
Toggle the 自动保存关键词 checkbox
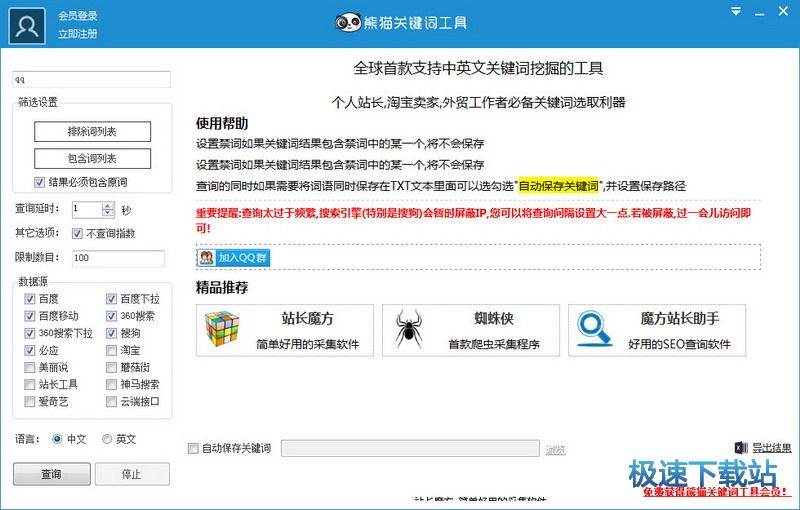coord(194,449)
